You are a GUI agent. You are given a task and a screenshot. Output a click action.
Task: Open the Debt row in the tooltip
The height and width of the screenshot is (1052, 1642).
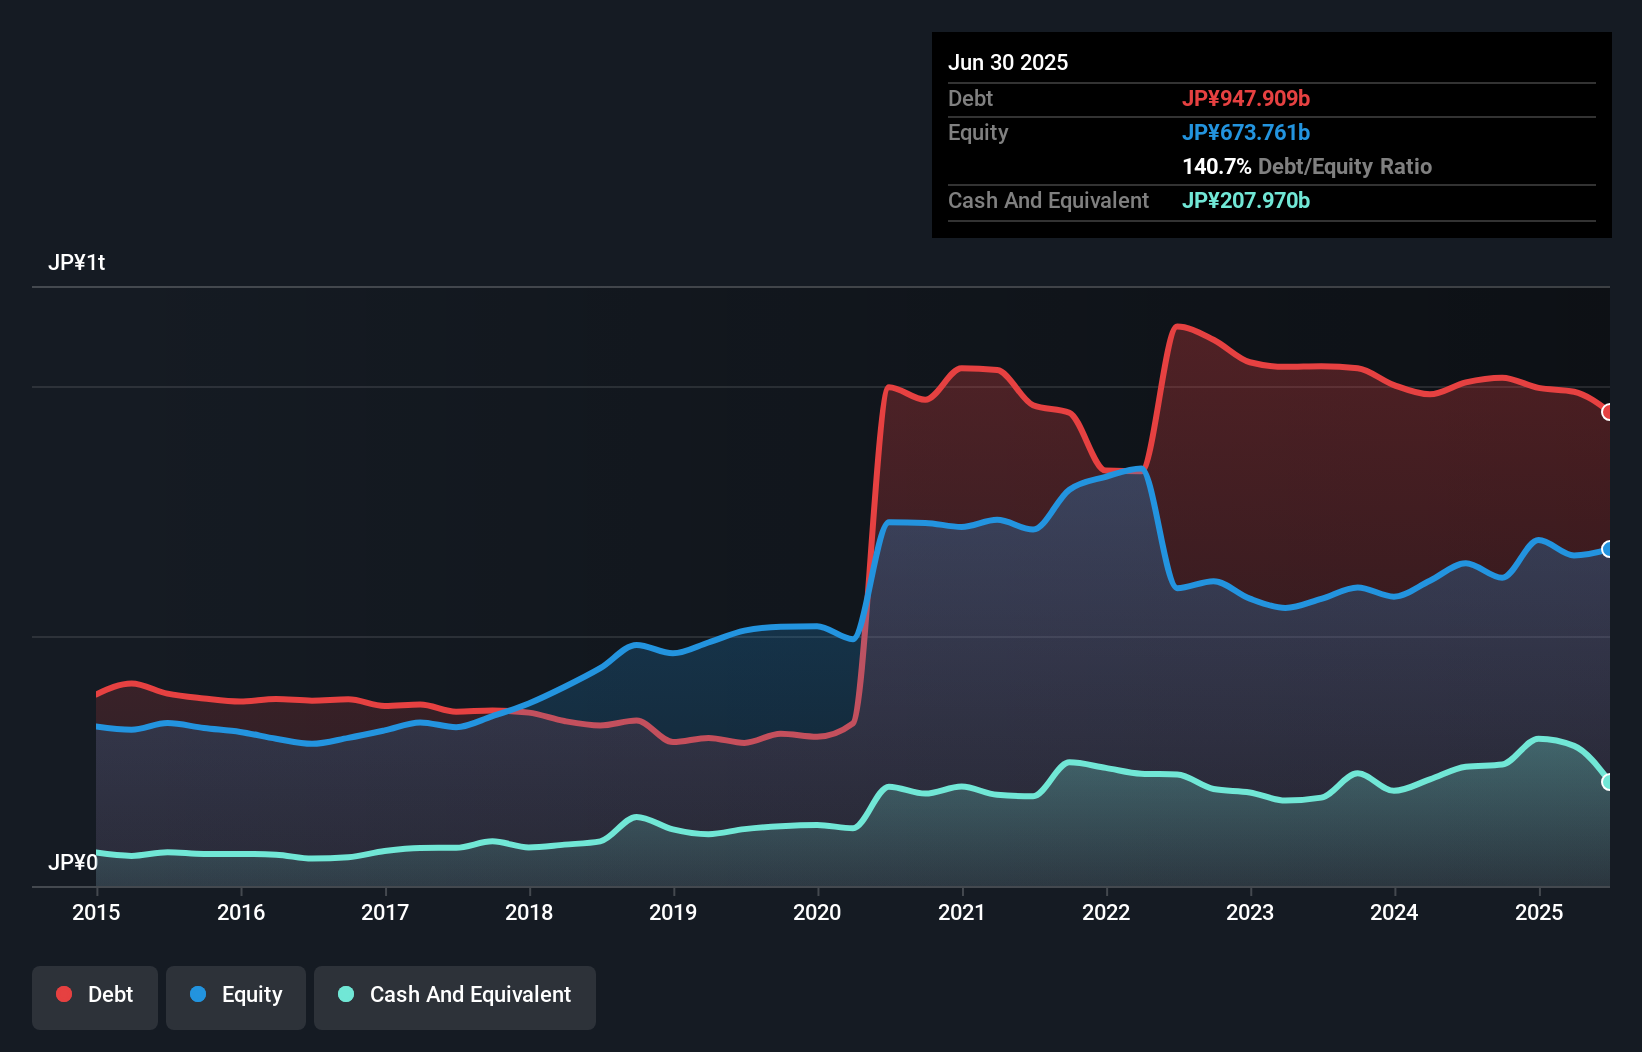tap(970, 98)
